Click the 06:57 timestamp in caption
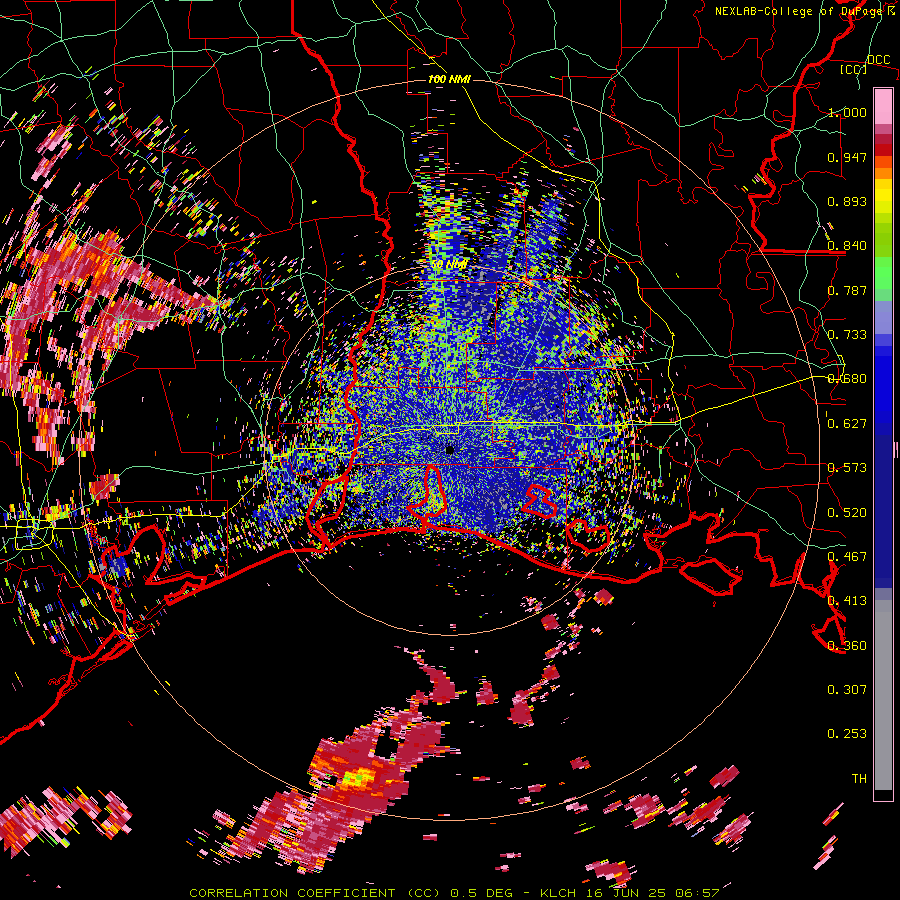 click(697, 893)
